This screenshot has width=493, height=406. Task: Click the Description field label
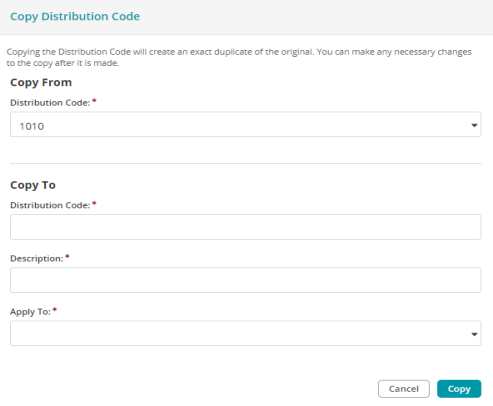point(37,259)
